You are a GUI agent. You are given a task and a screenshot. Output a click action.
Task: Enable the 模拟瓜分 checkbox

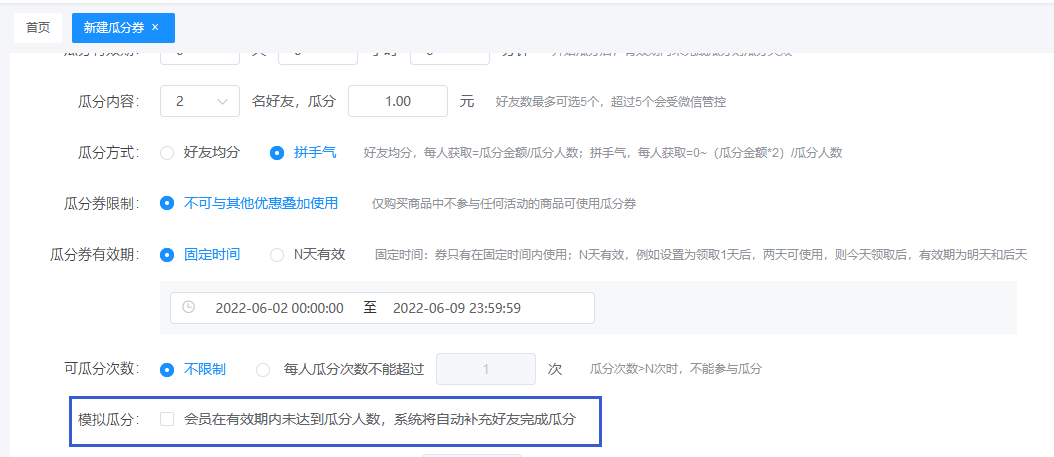(167, 419)
